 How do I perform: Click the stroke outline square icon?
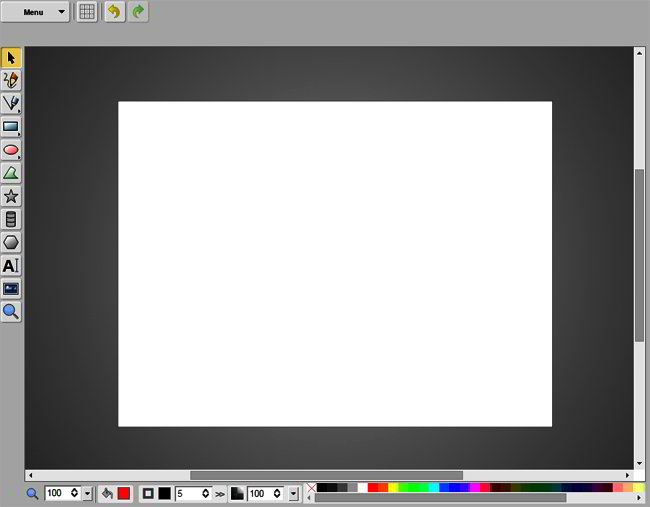pyautogui.click(x=148, y=493)
